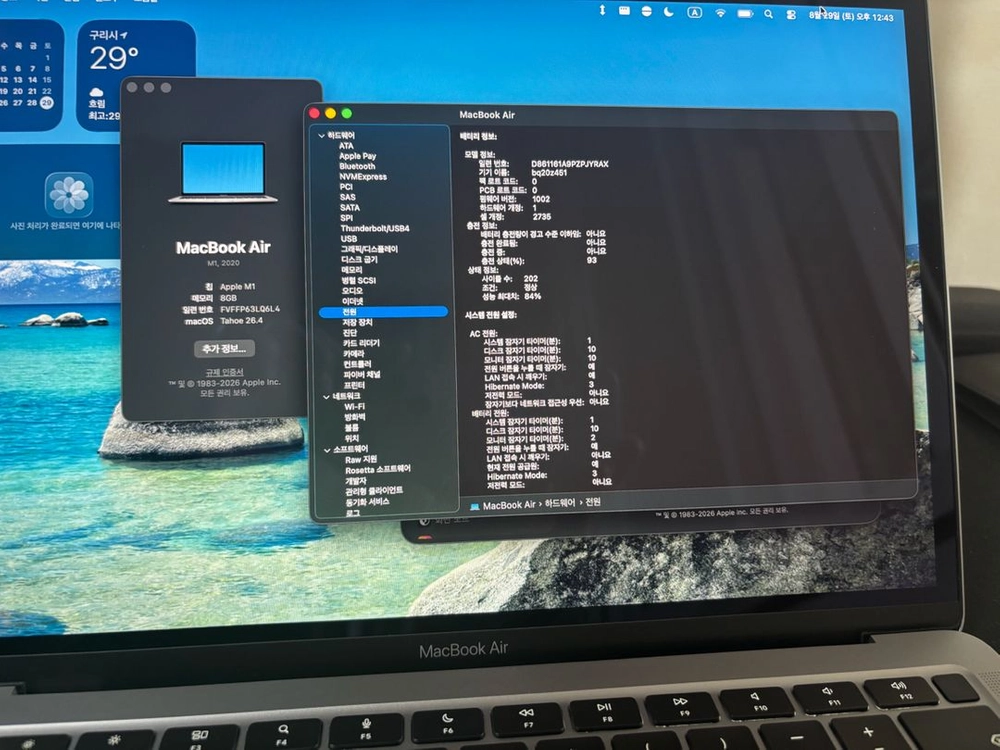Click the cycle count value 202
The height and width of the screenshot is (750, 1000).
coord(531,279)
